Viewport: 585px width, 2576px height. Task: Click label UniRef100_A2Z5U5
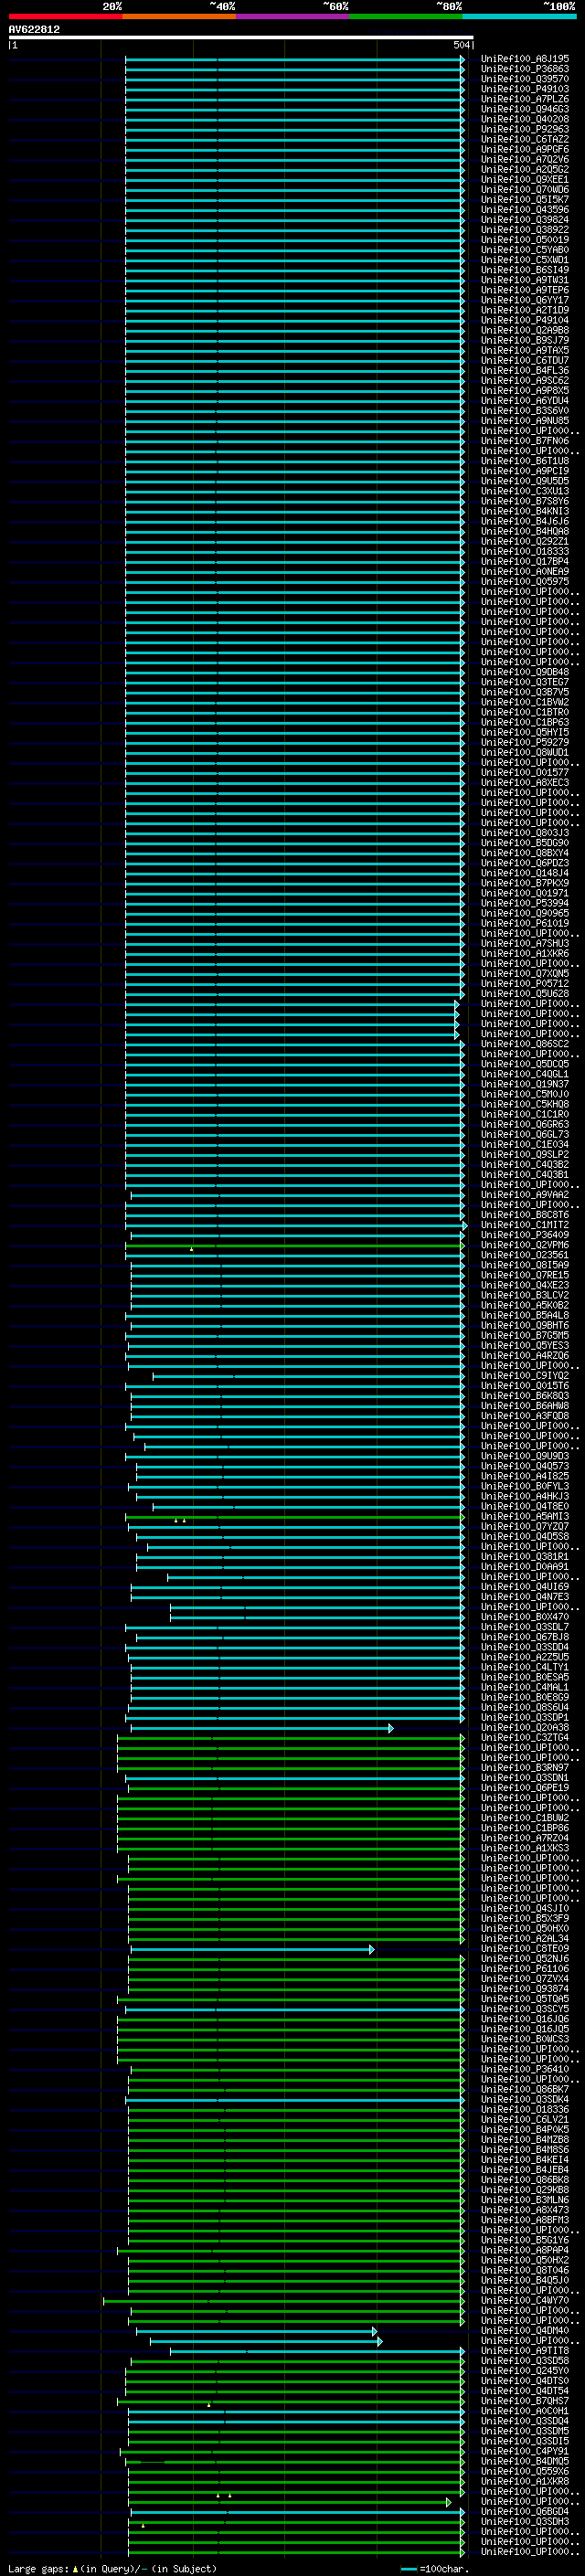tap(525, 1657)
